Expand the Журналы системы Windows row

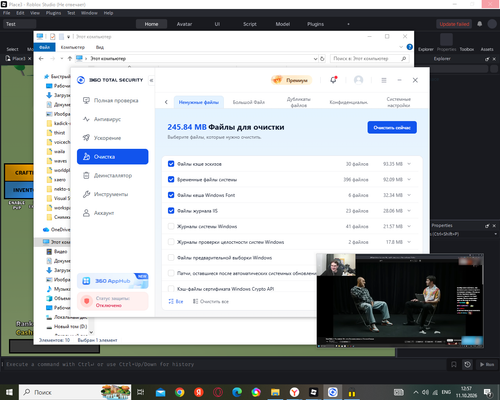pyautogui.click(x=409, y=226)
